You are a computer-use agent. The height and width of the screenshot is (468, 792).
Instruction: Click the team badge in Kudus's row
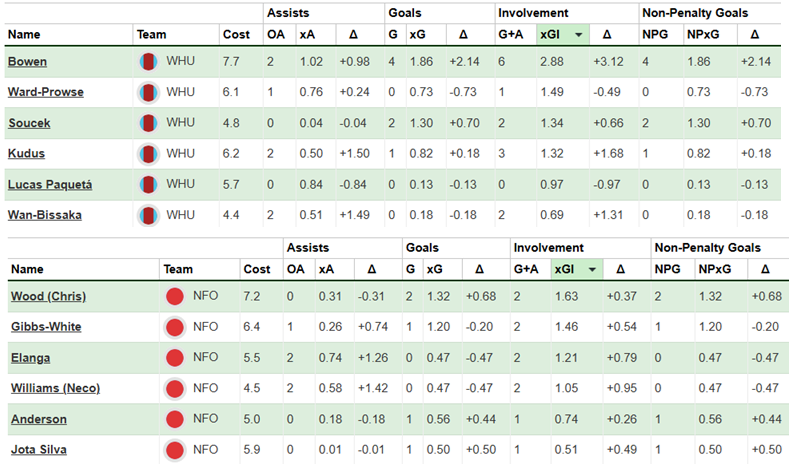click(149, 155)
